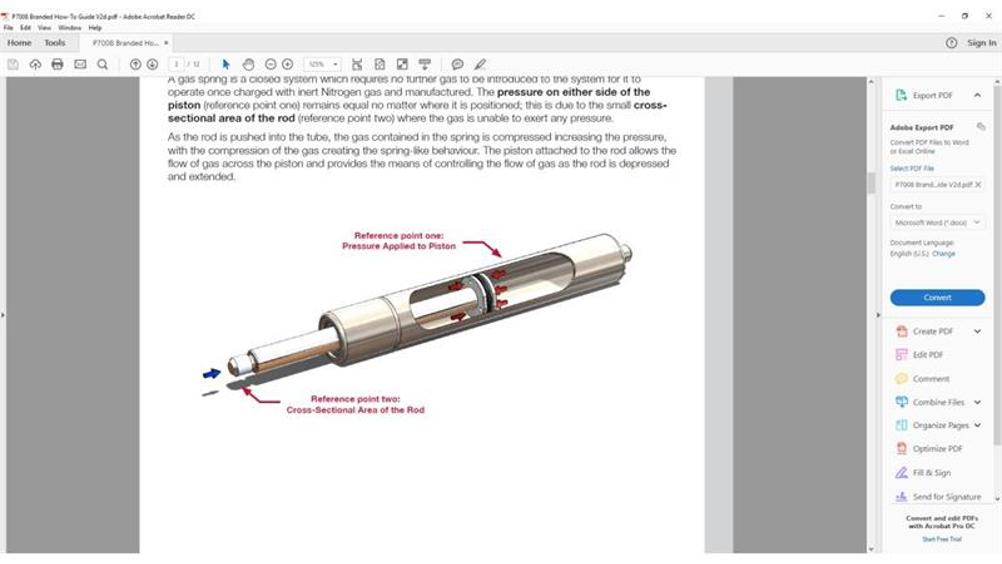1002x564 pixels.
Task: Expand the Combine Files chevron
Action: click(978, 402)
